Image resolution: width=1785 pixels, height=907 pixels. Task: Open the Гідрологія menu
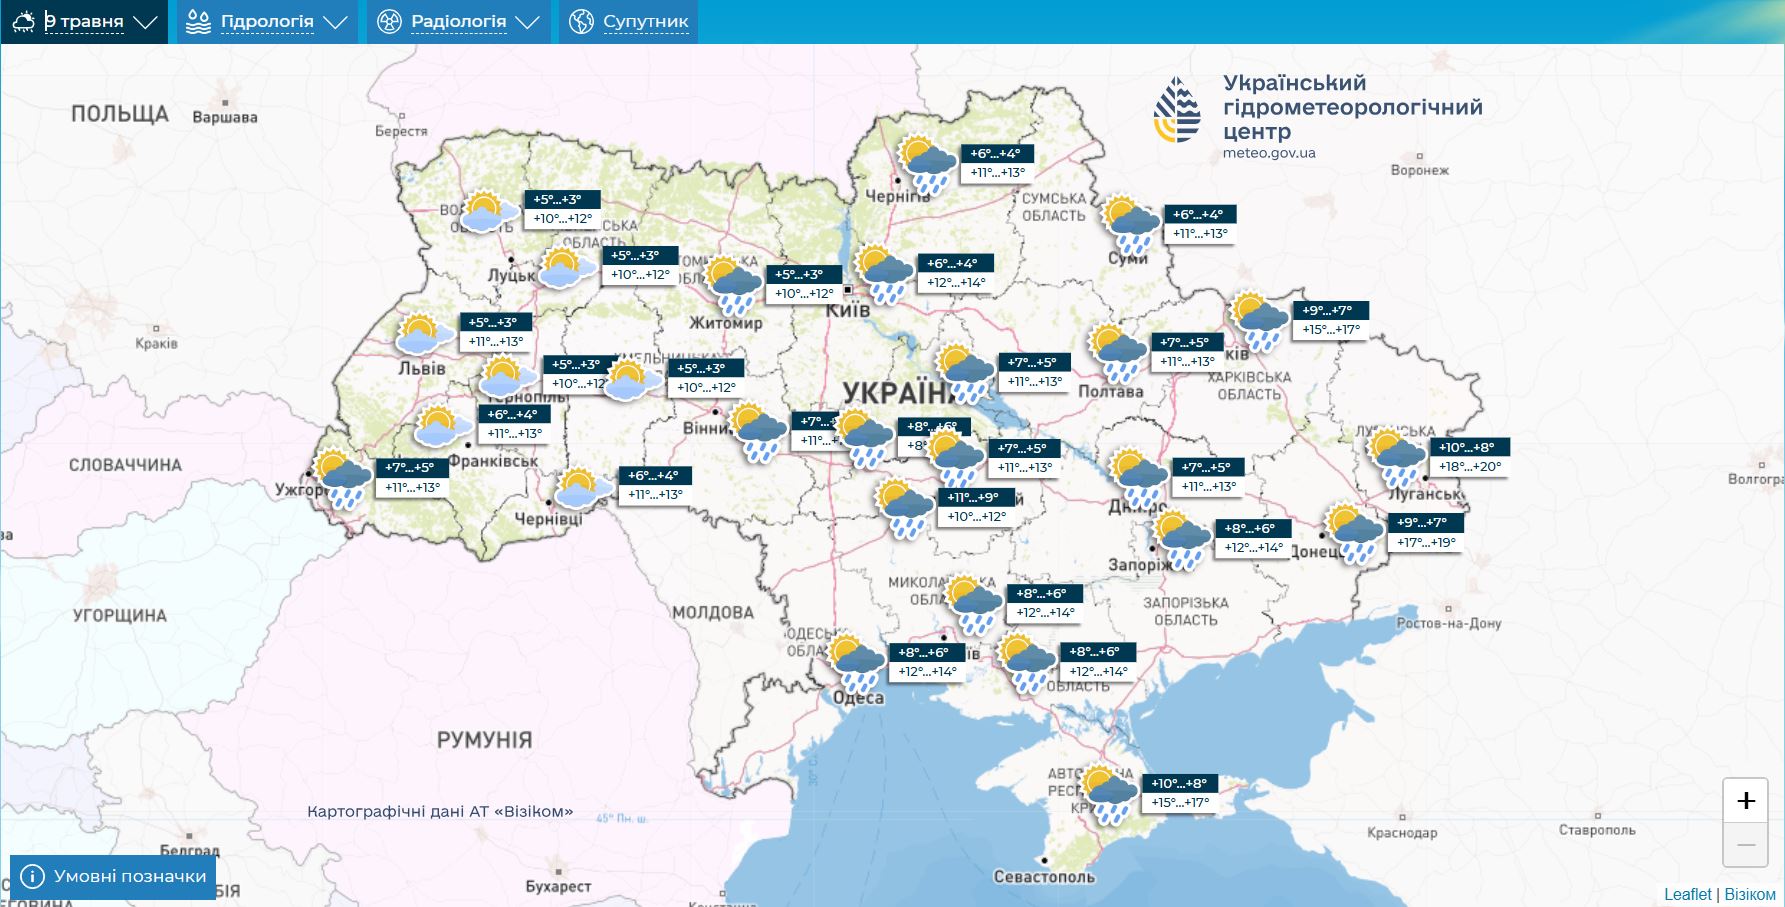[267, 21]
